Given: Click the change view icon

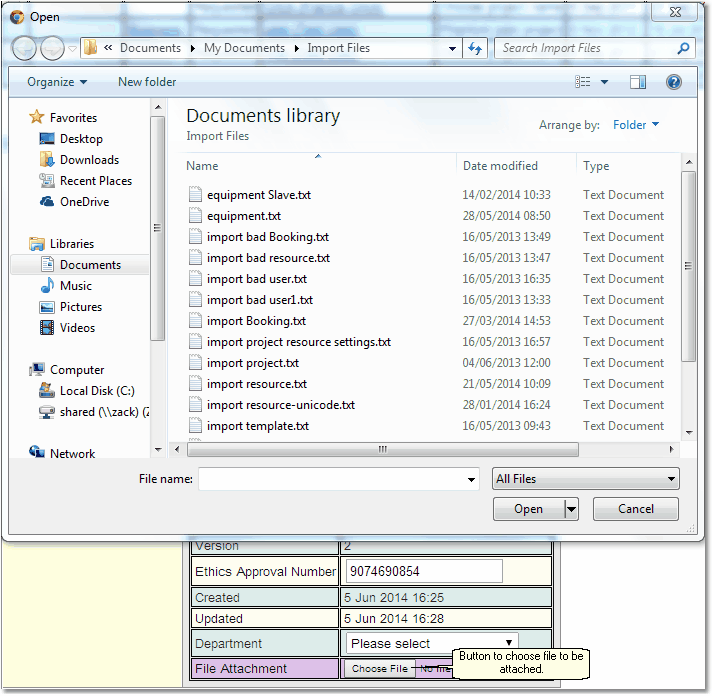Looking at the screenshot, I should 584,82.
